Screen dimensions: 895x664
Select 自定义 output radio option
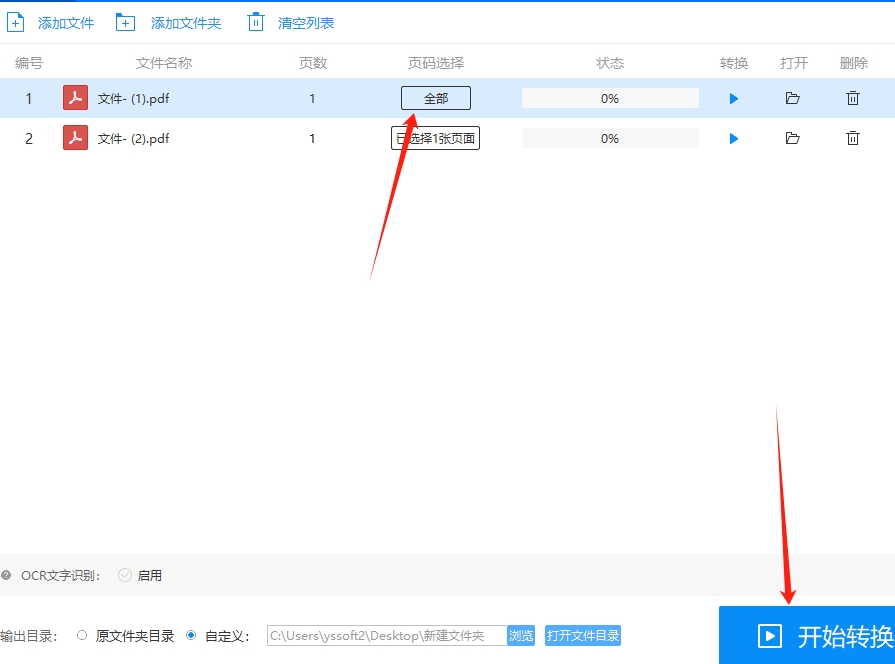coord(191,635)
